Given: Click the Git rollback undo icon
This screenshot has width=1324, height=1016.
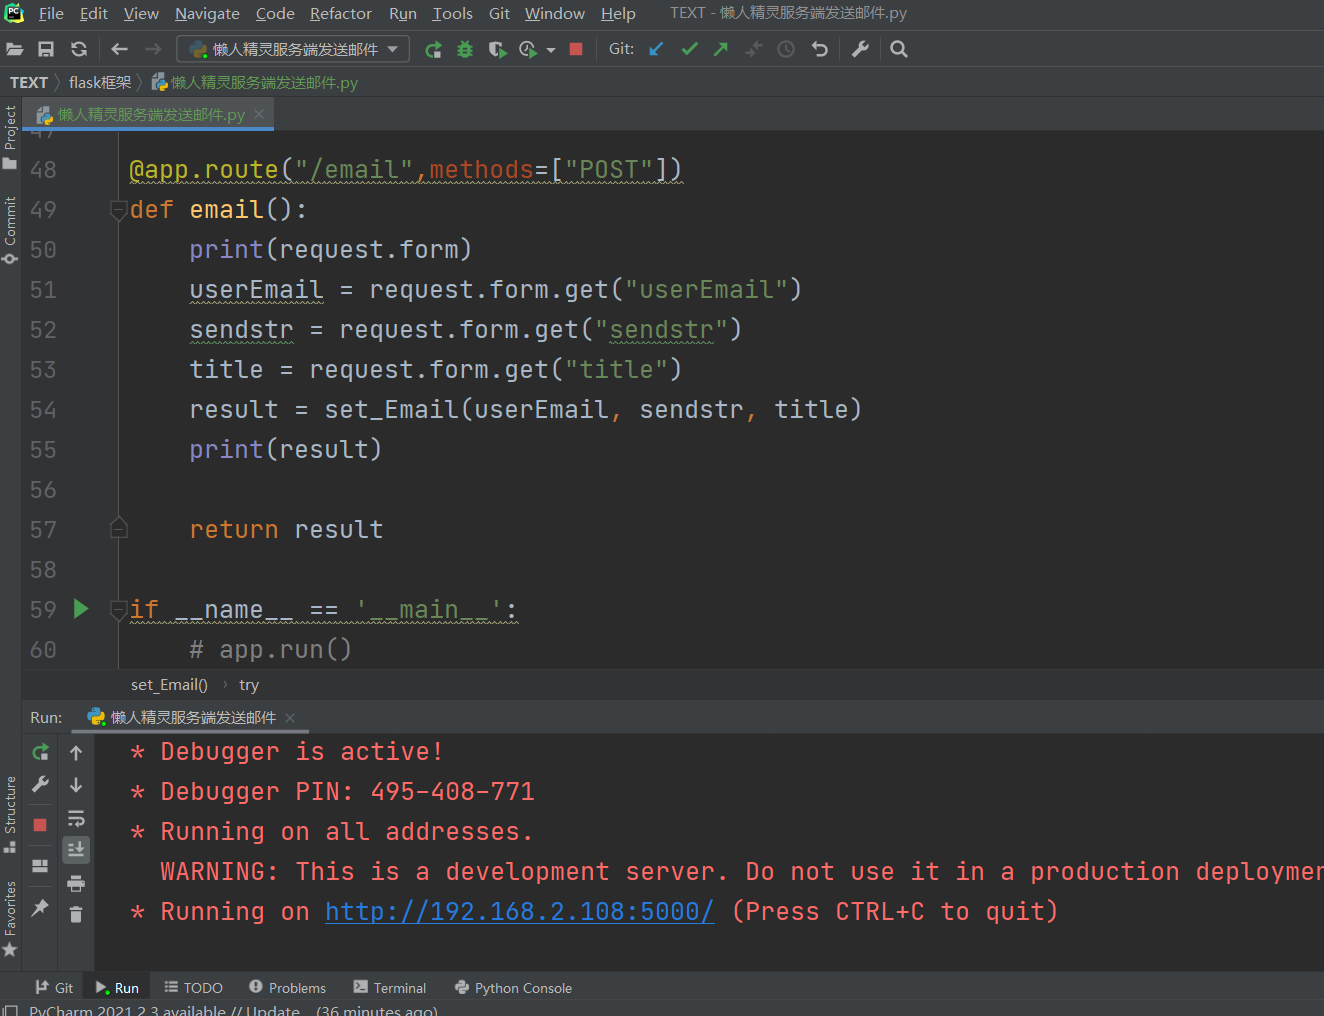Looking at the screenshot, I should (820, 49).
